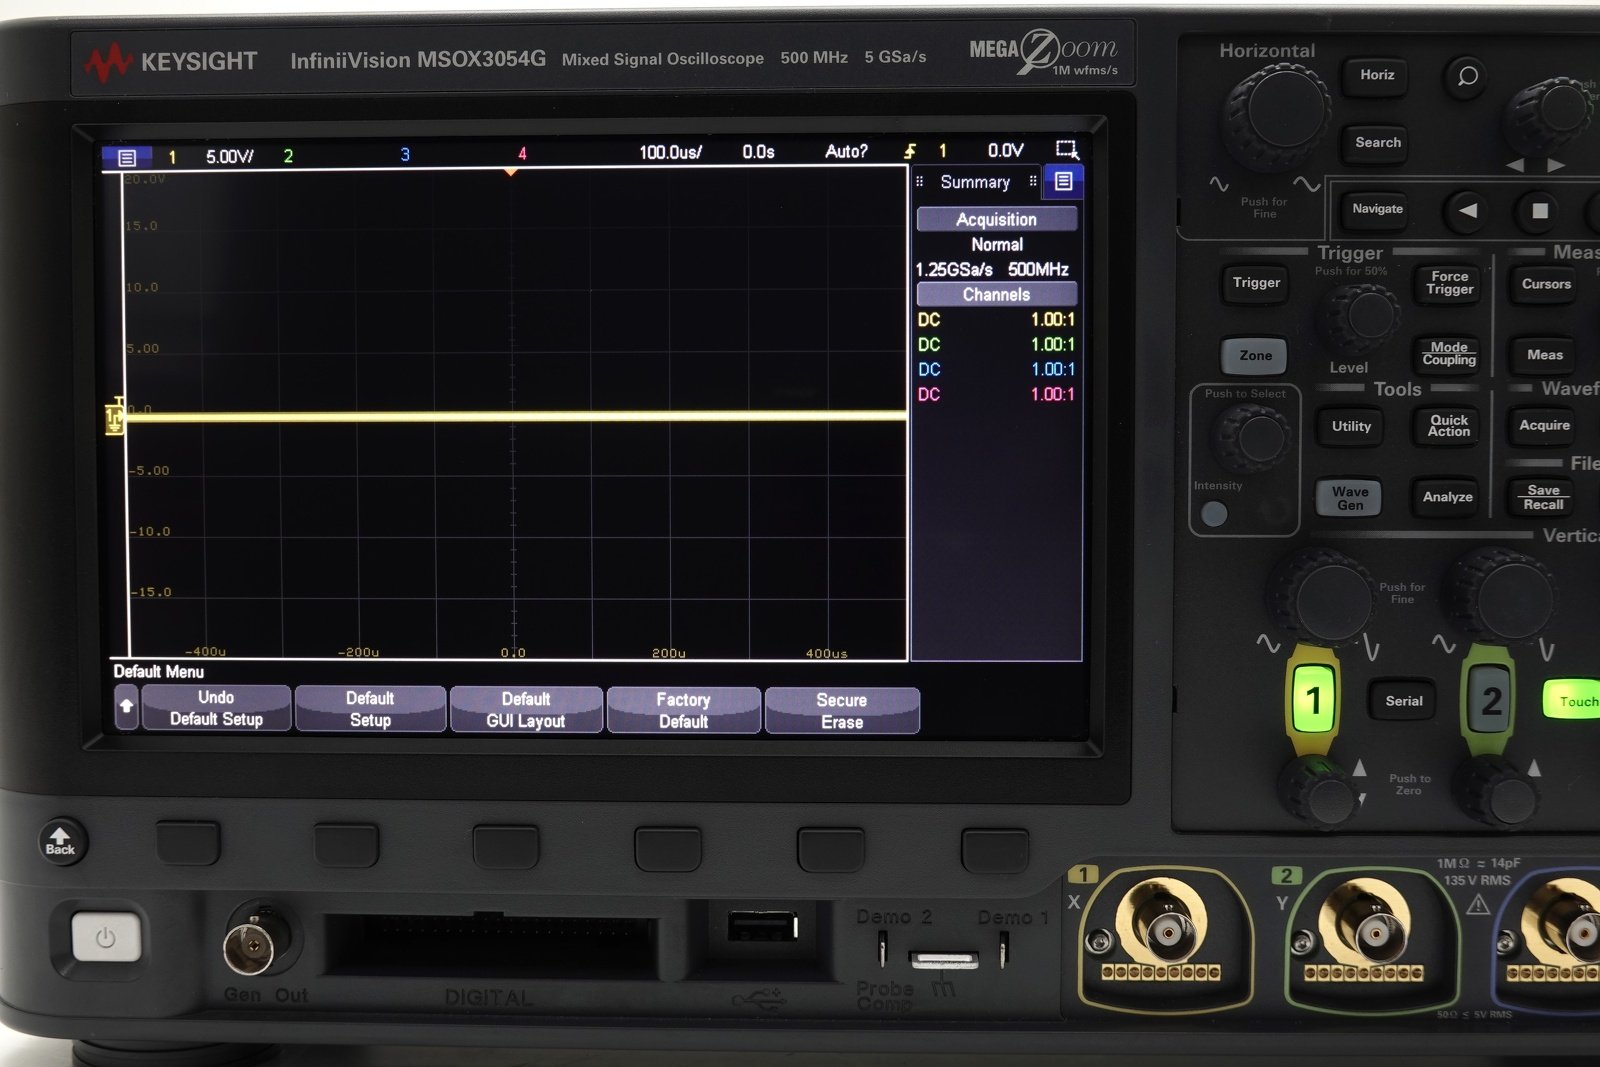
Task: Toggle channel 2 key
Action: pyautogui.click(x=1490, y=700)
